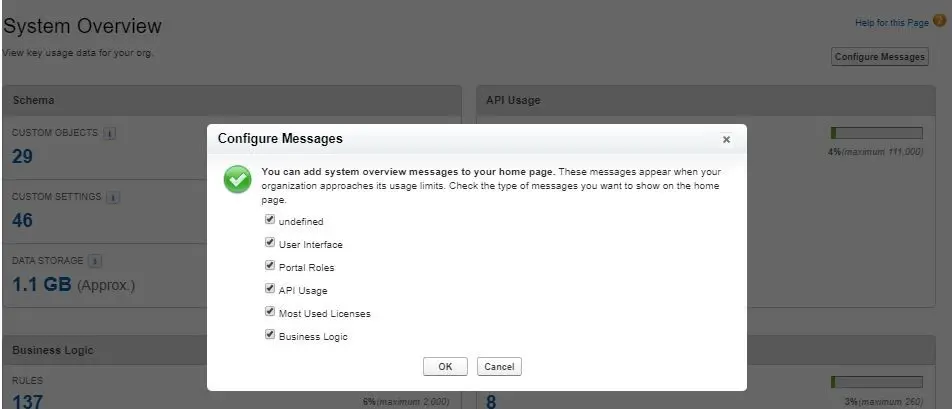Screen dimensions: 952x409
Task: Click the API Usage 4% progress bar
Action: coord(877,133)
